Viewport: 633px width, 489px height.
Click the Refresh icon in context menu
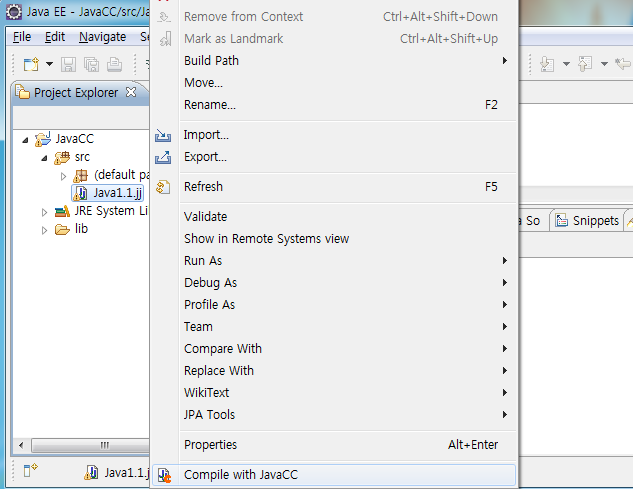pos(163,187)
